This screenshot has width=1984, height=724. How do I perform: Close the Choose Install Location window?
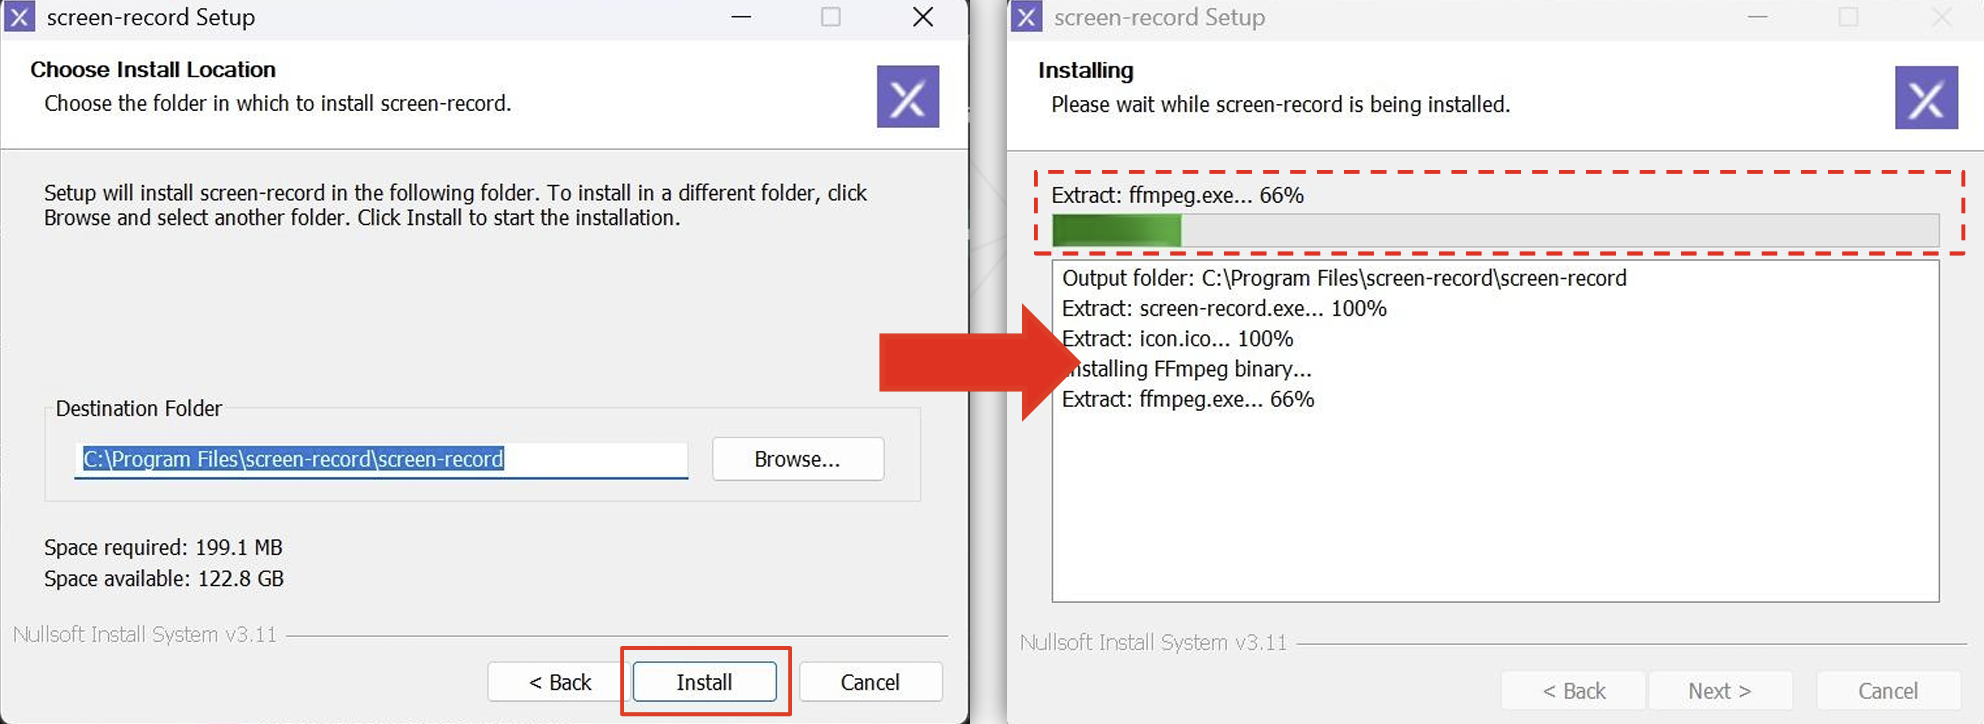point(923,17)
